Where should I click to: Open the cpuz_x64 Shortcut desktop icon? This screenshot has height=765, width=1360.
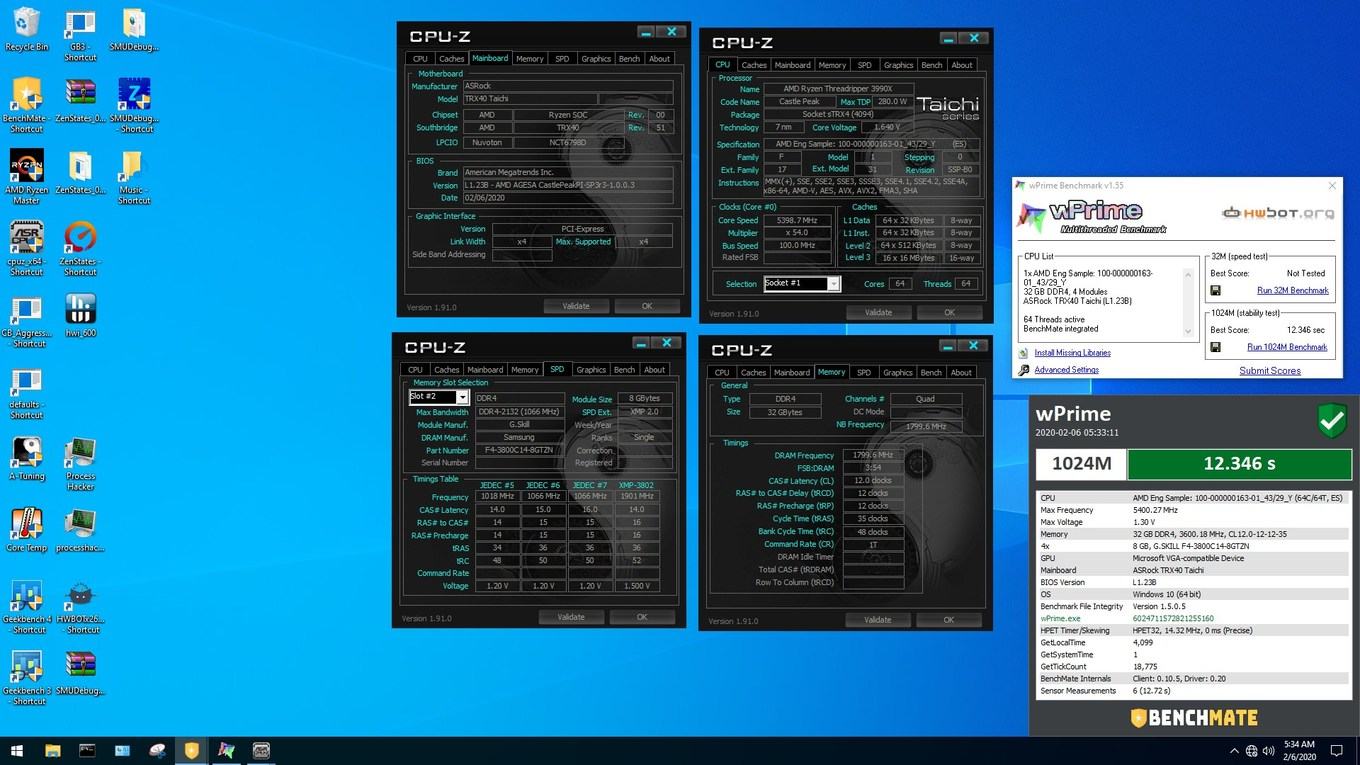(x=26, y=249)
